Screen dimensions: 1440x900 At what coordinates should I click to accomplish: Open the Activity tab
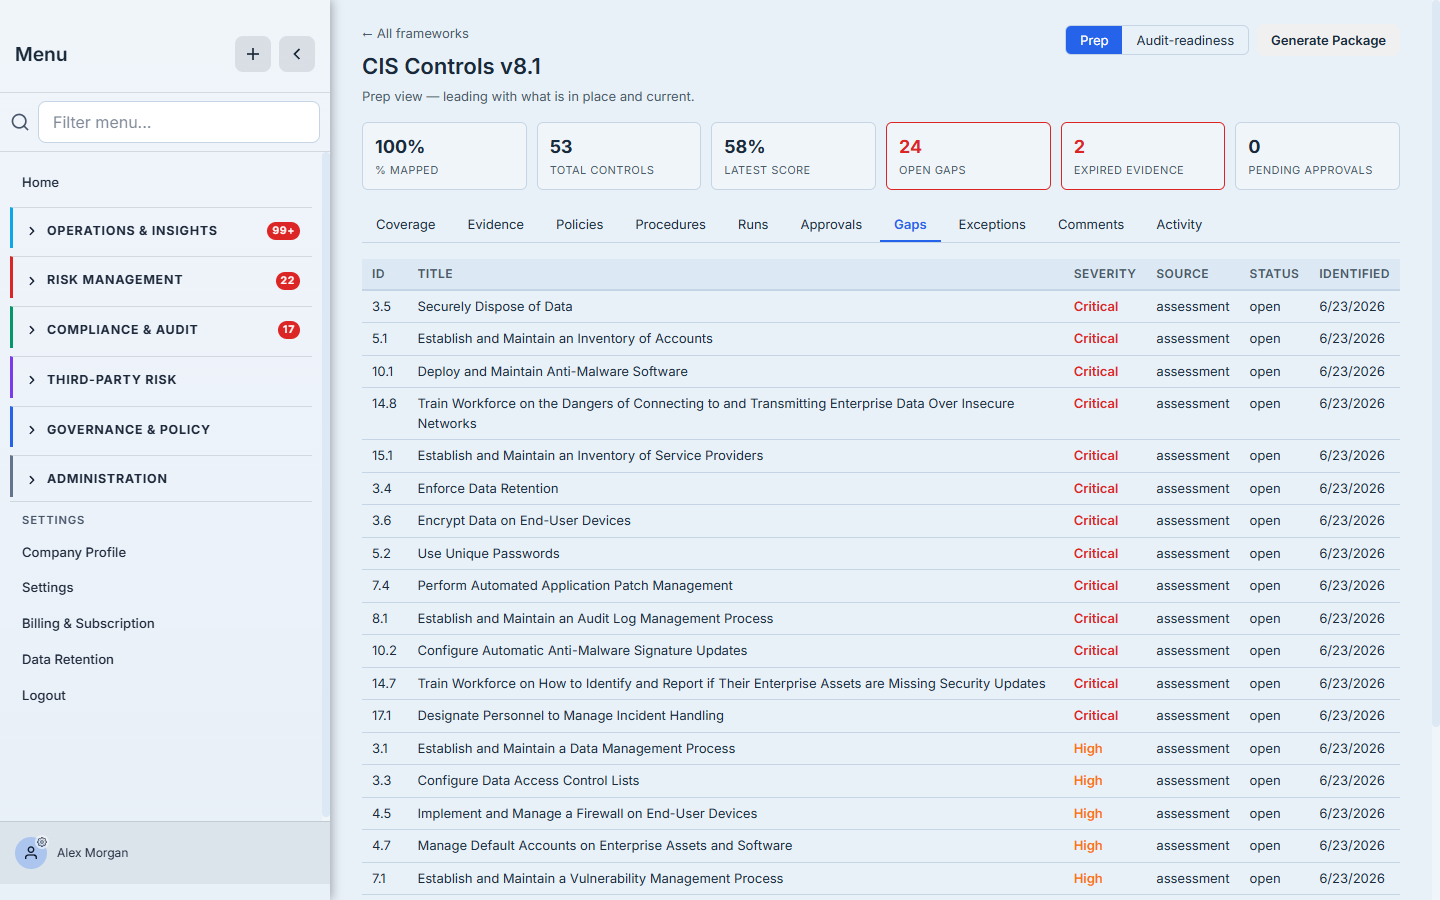(x=1179, y=225)
